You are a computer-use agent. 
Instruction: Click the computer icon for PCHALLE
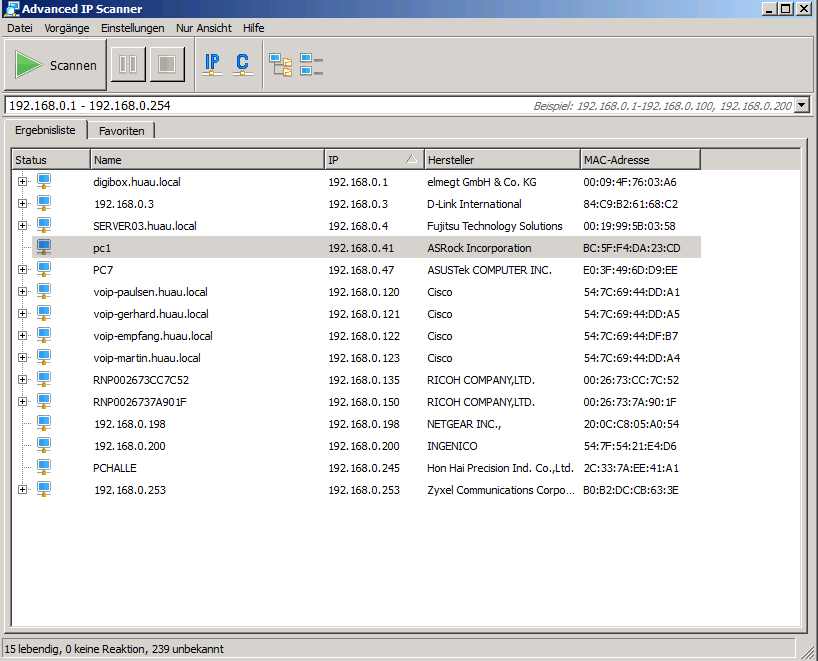44,467
